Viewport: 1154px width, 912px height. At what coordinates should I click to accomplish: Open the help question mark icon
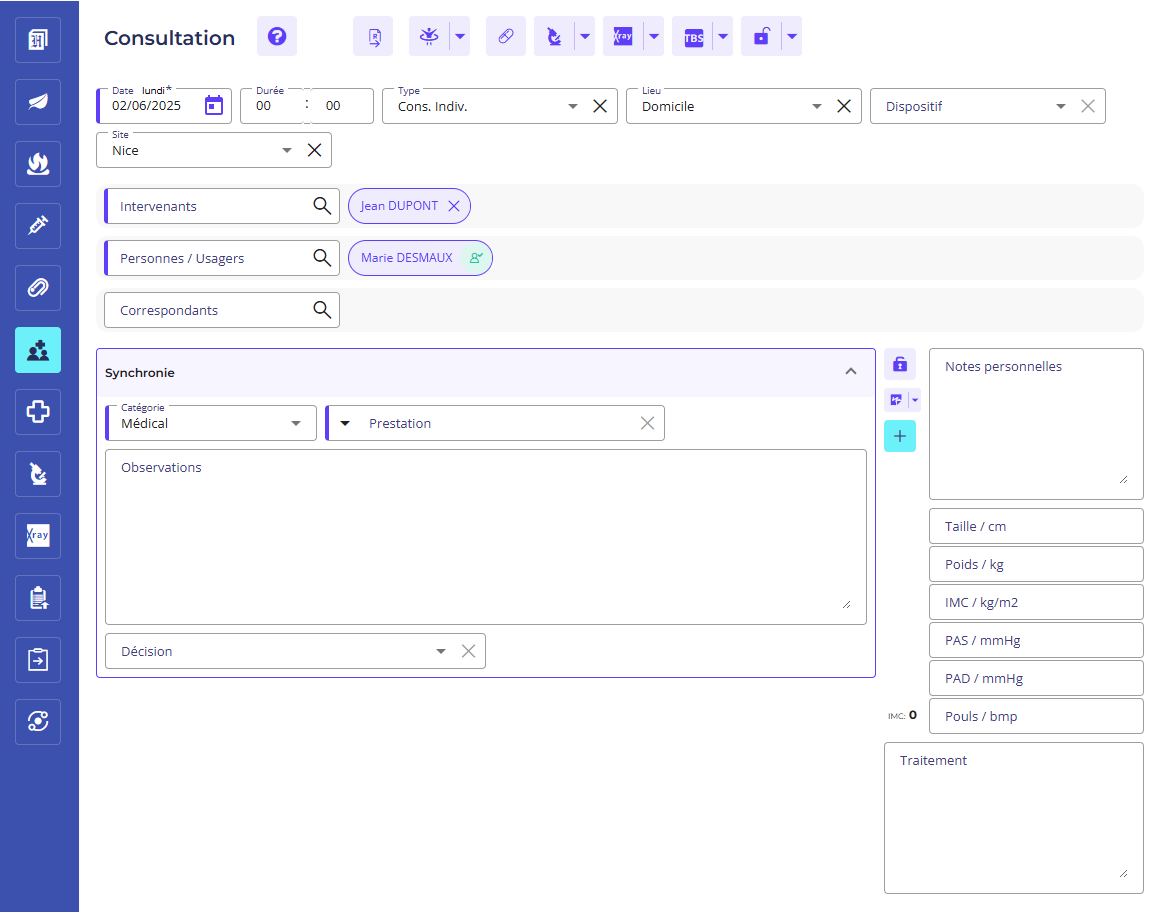coord(277,36)
